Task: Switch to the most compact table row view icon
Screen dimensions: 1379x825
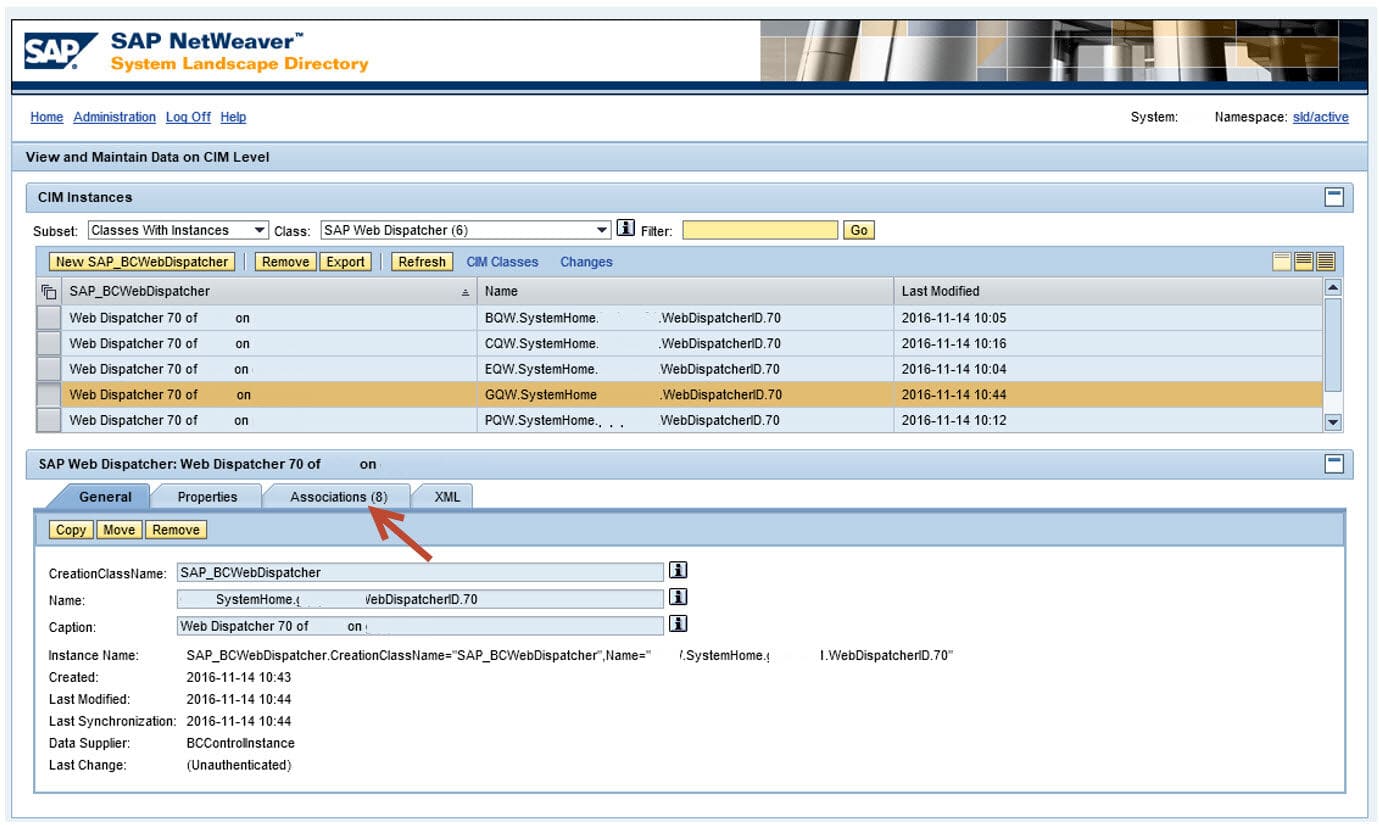Action: (1326, 262)
